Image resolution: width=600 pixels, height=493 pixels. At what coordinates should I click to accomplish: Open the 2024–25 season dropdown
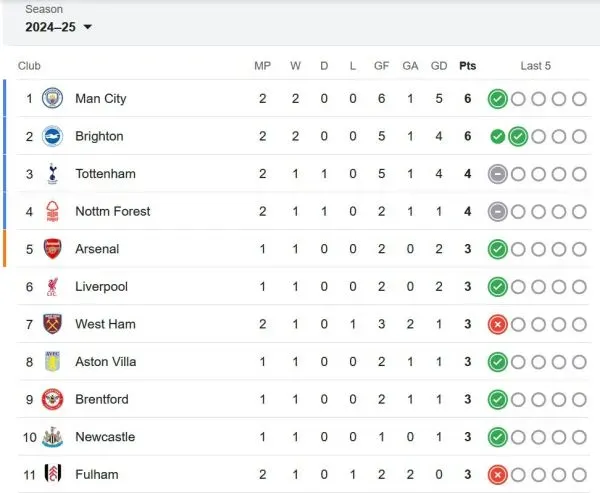tap(59, 27)
